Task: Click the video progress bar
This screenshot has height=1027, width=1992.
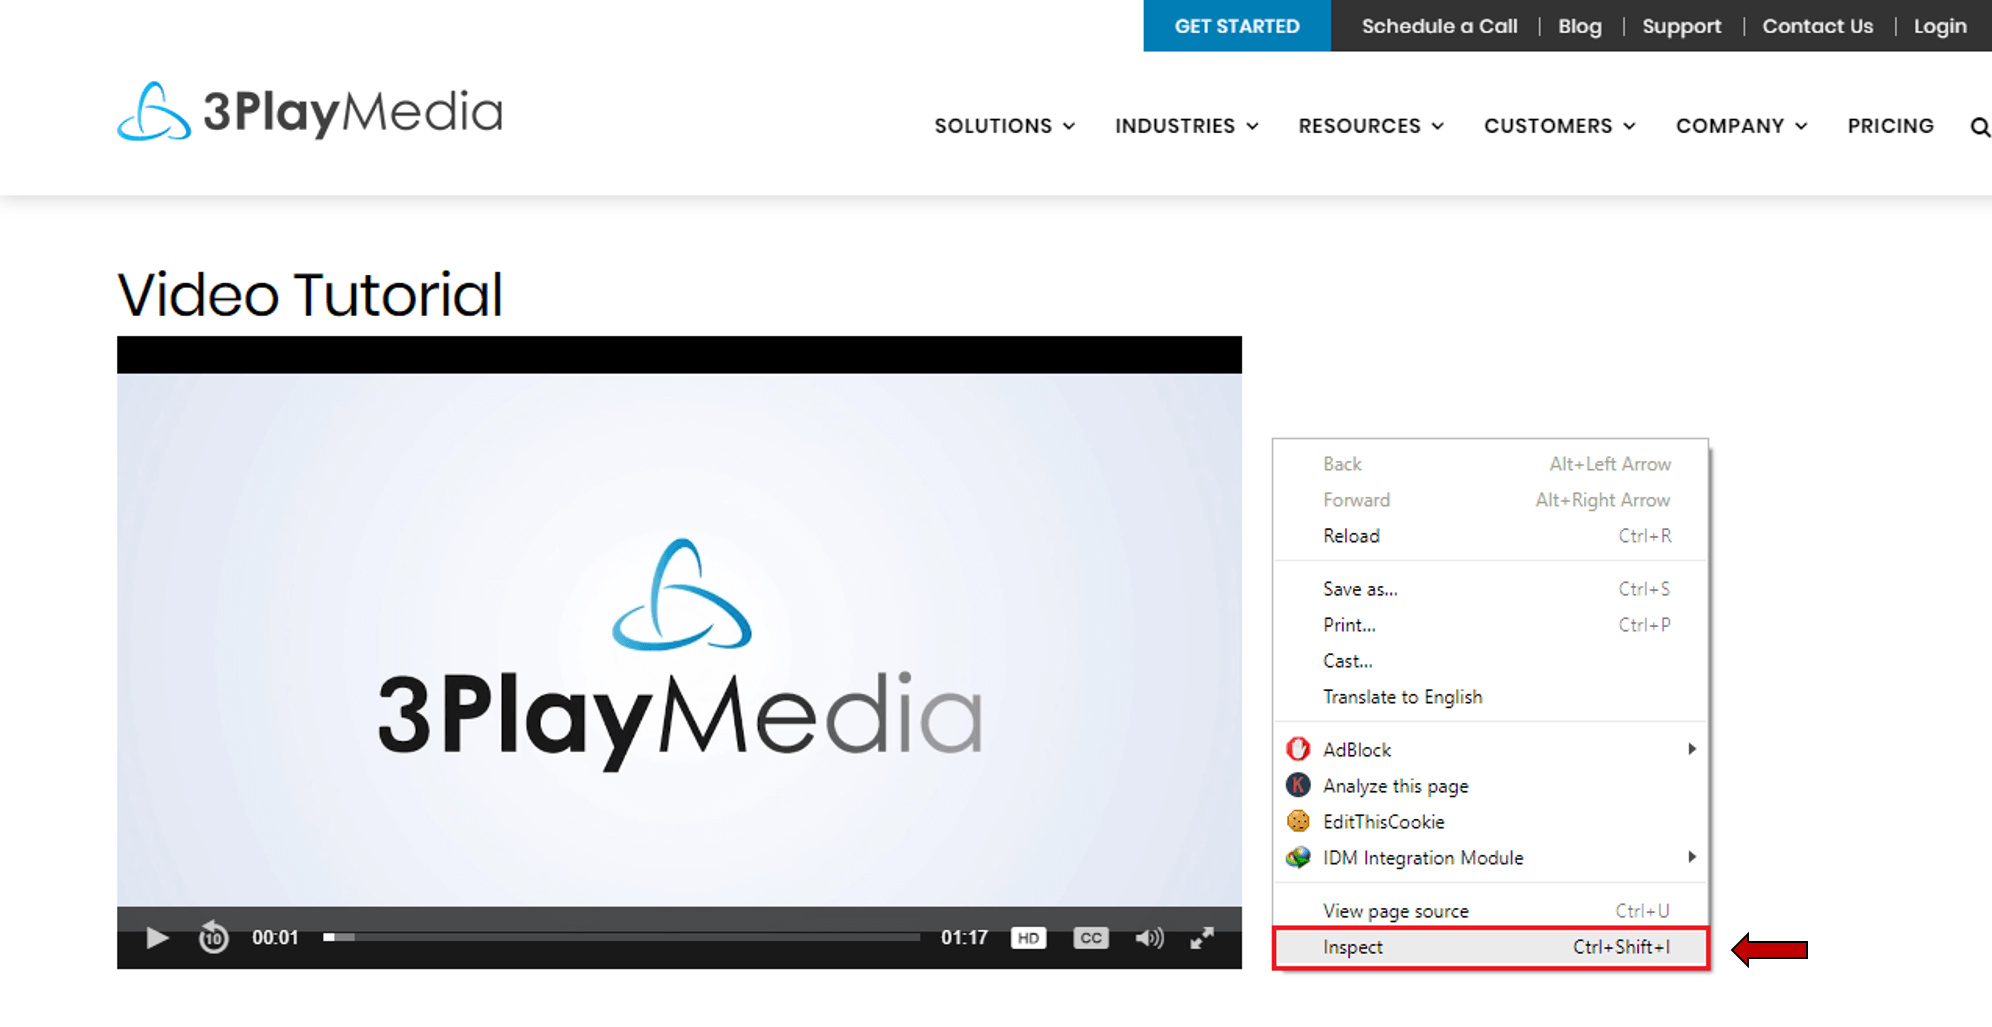Action: [x=620, y=938]
